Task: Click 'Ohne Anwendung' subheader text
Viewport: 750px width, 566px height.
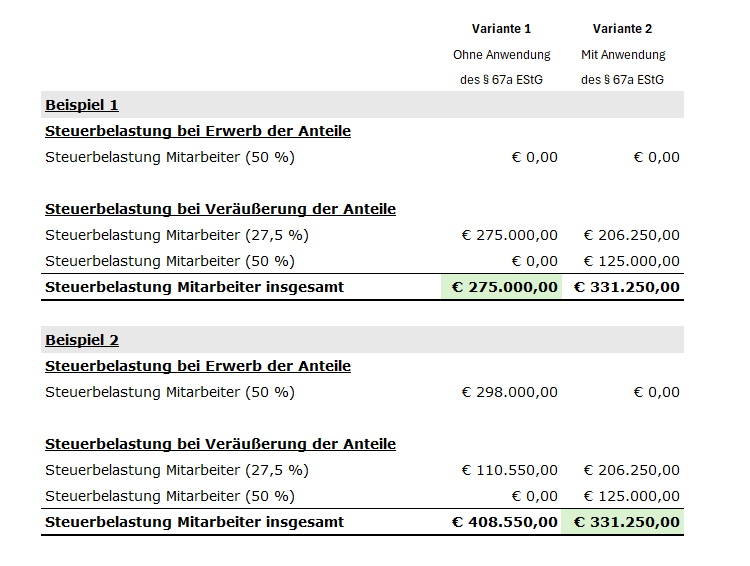Action: [x=502, y=55]
